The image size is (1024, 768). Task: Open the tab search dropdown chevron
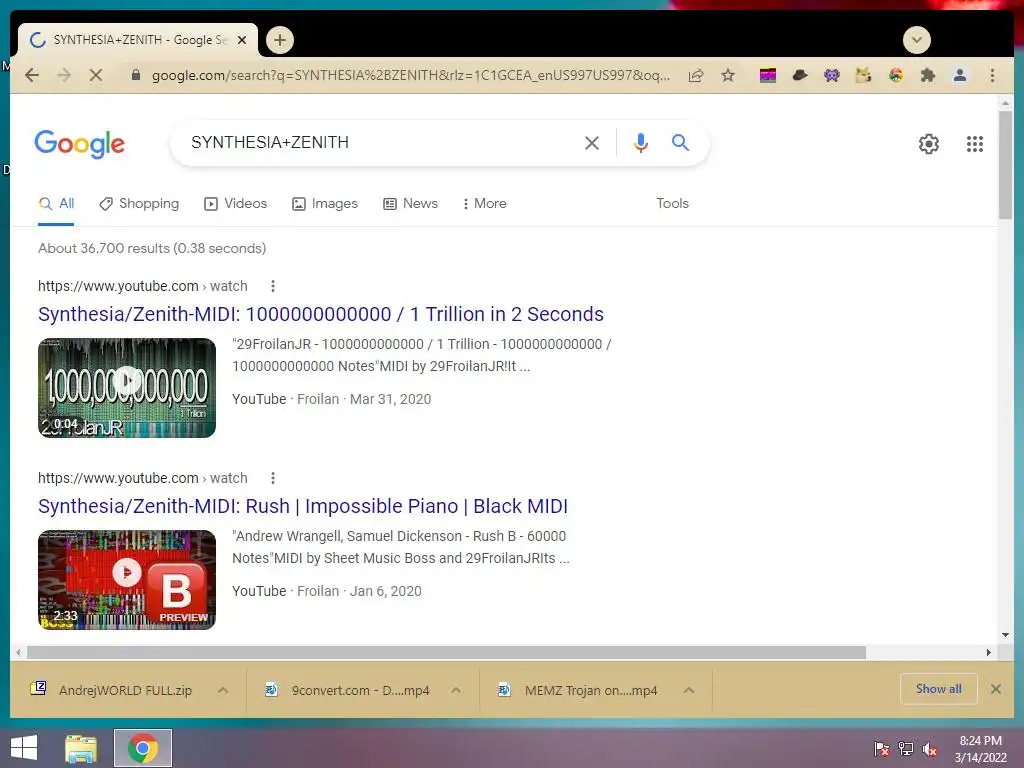point(917,40)
